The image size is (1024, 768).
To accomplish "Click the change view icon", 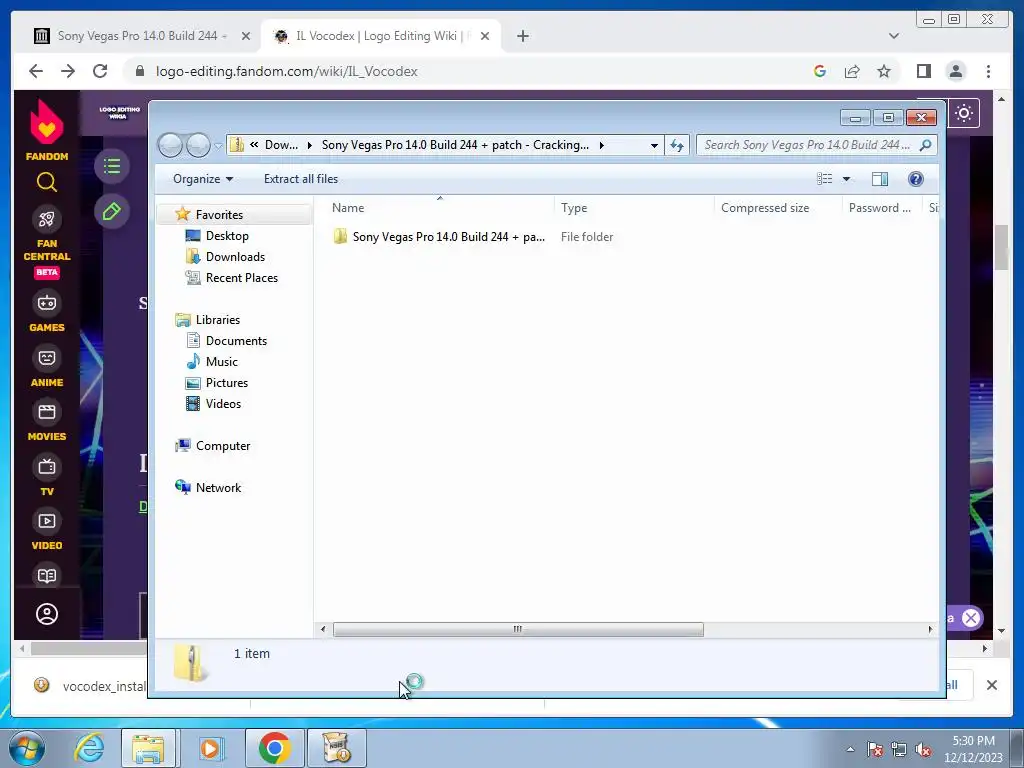I will [825, 179].
